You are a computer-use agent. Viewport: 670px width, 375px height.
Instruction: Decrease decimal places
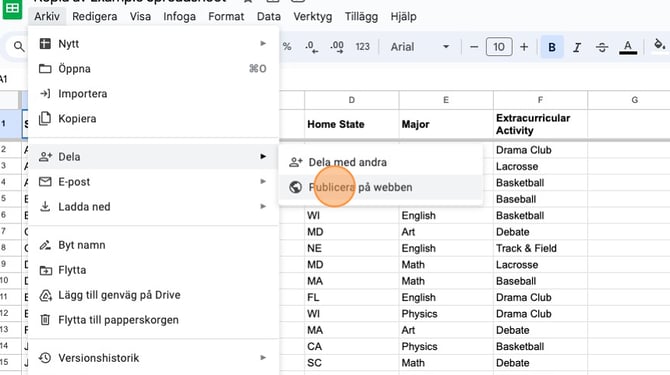pyautogui.click(x=311, y=47)
